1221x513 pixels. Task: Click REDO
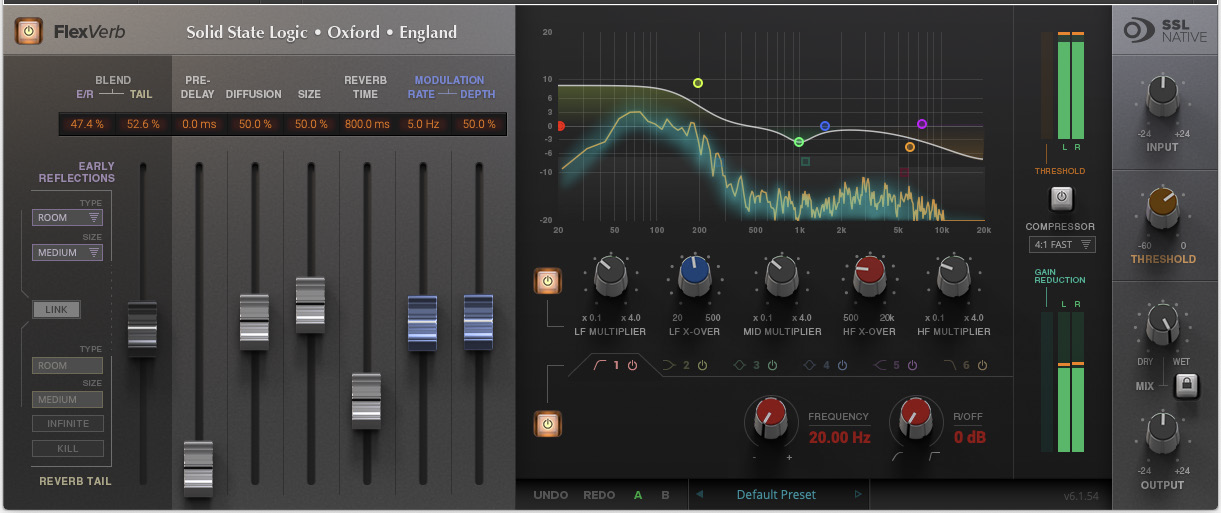[599, 495]
